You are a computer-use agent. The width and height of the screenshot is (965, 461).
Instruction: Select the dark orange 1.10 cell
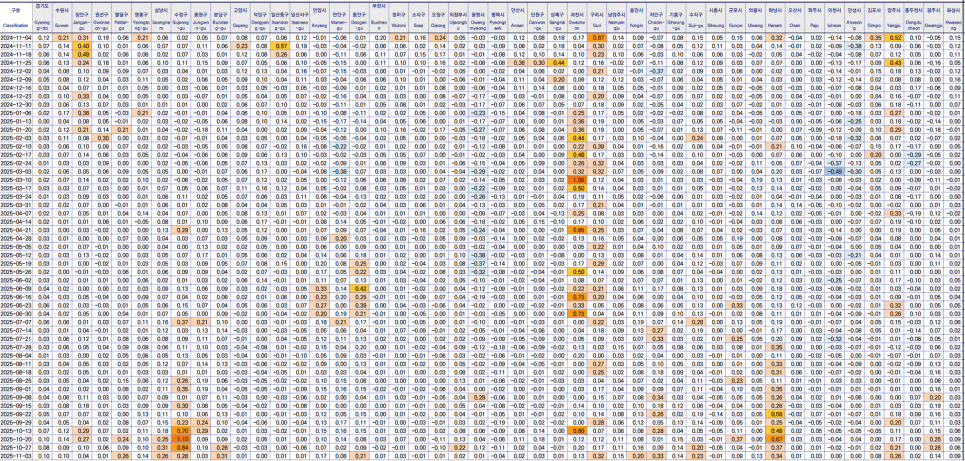click(182, 439)
